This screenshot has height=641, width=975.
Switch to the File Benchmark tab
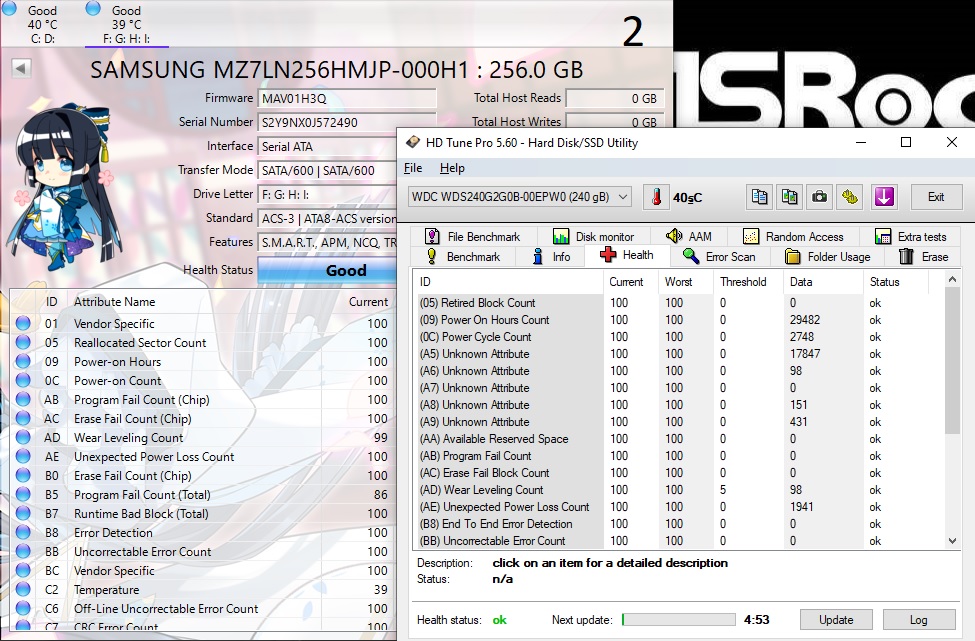[473, 236]
